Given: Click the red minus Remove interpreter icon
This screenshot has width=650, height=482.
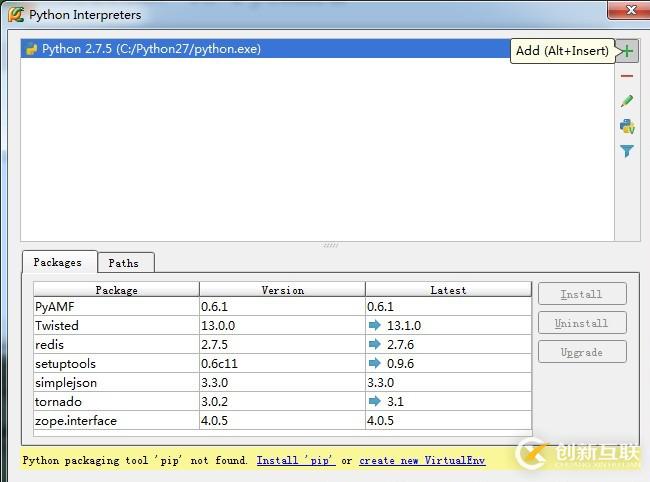Looking at the screenshot, I should tap(627, 76).
